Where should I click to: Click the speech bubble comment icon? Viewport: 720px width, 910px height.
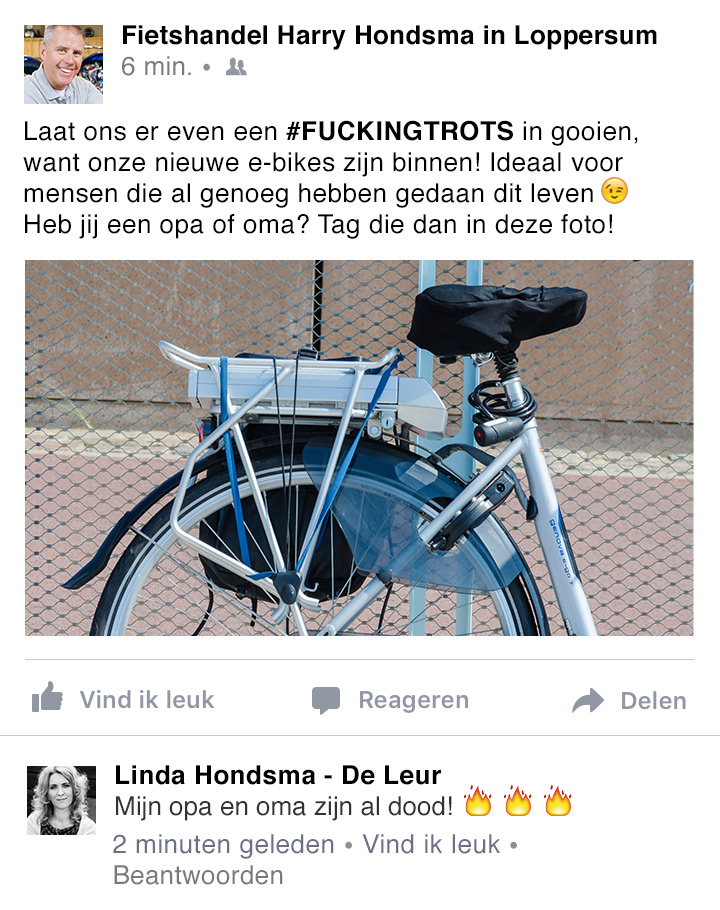coord(326,700)
